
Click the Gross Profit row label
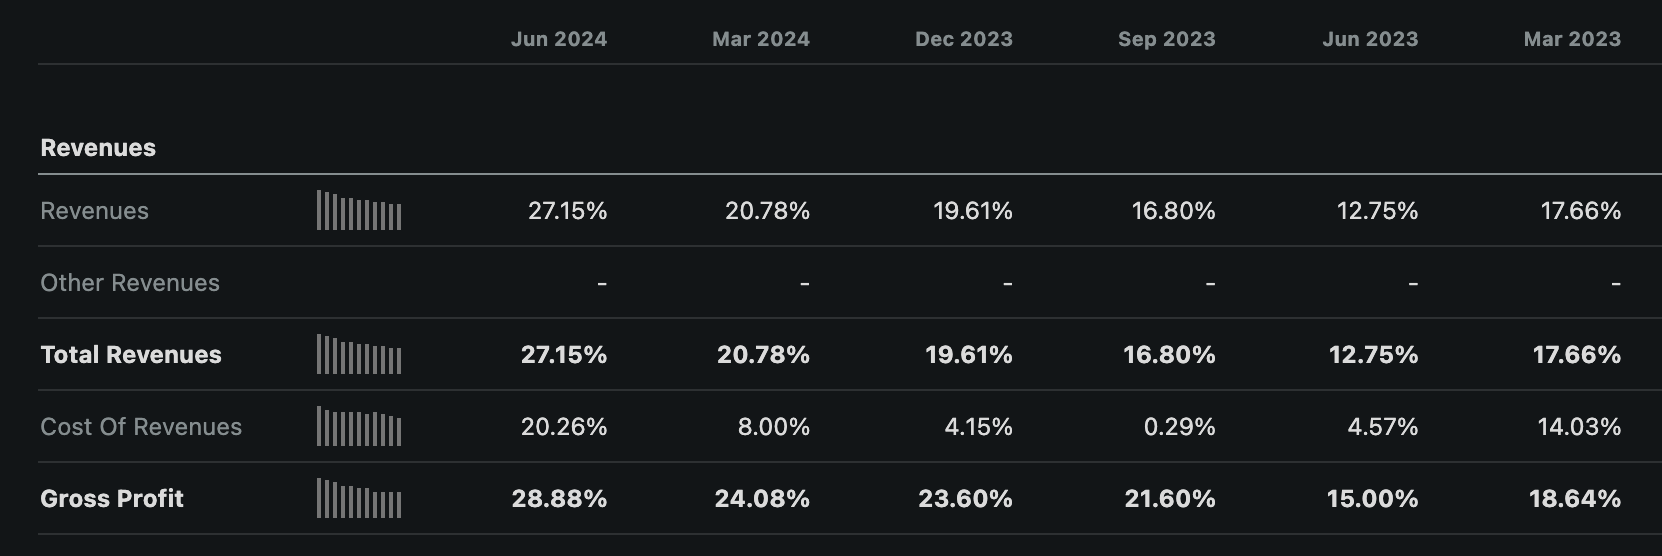(x=112, y=499)
